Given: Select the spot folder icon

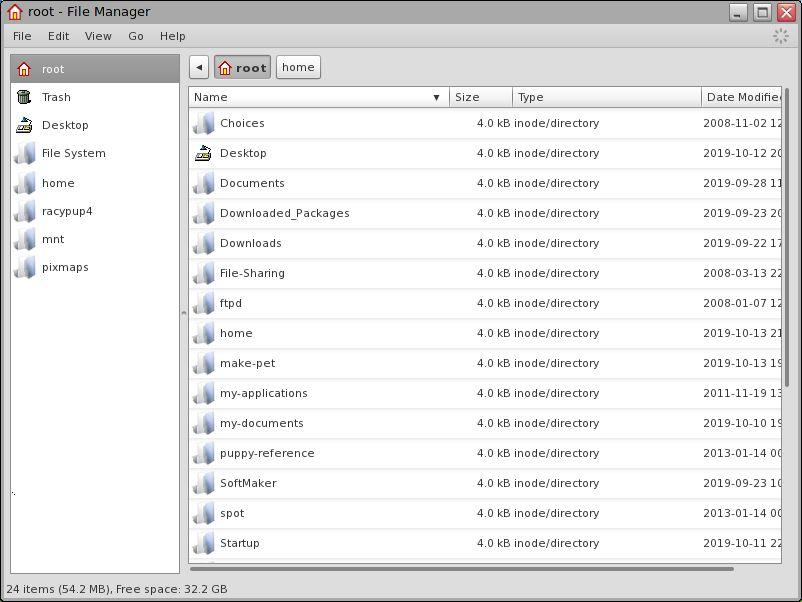Looking at the screenshot, I should (x=204, y=513).
